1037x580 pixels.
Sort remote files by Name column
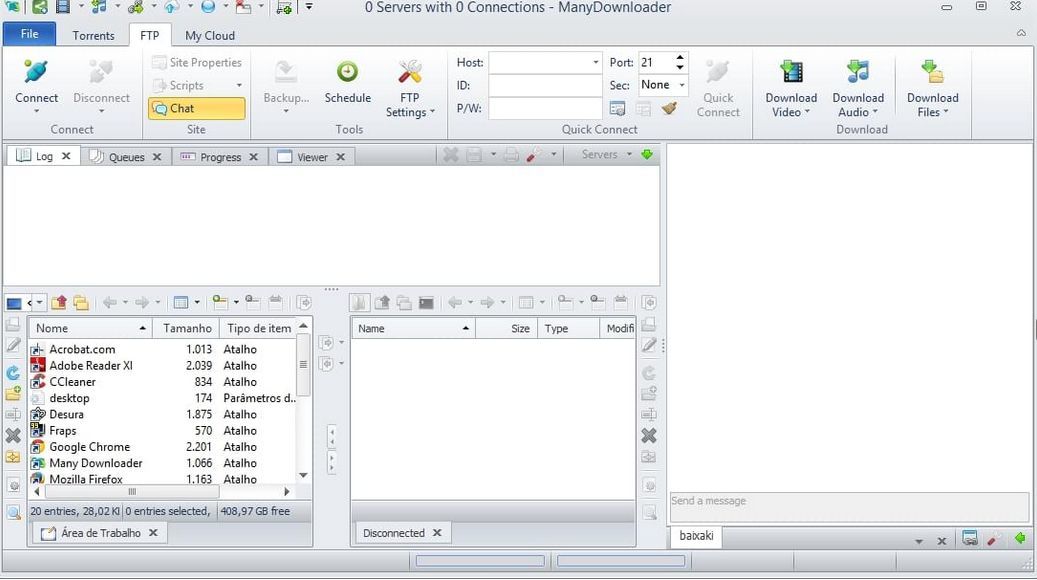[x=413, y=328]
